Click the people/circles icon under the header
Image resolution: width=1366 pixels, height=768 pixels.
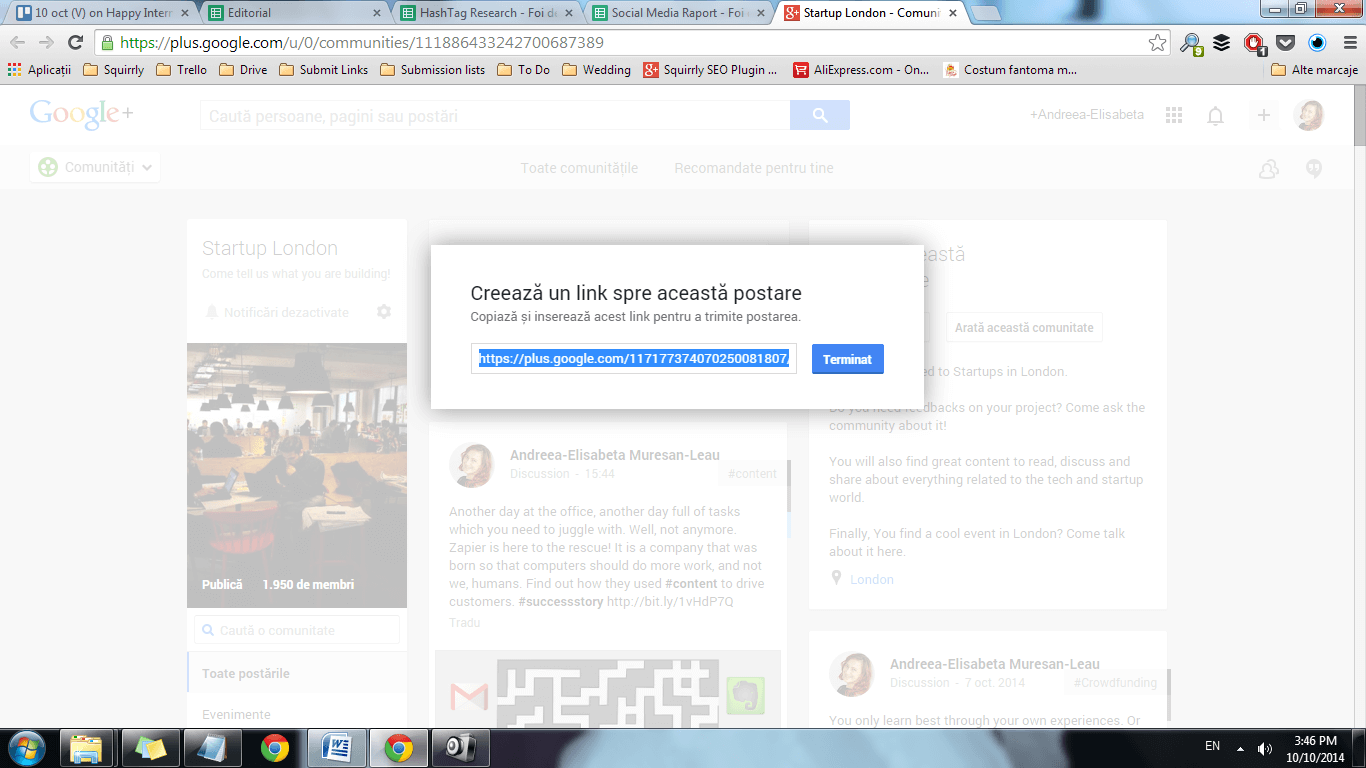click(1269, 169)
